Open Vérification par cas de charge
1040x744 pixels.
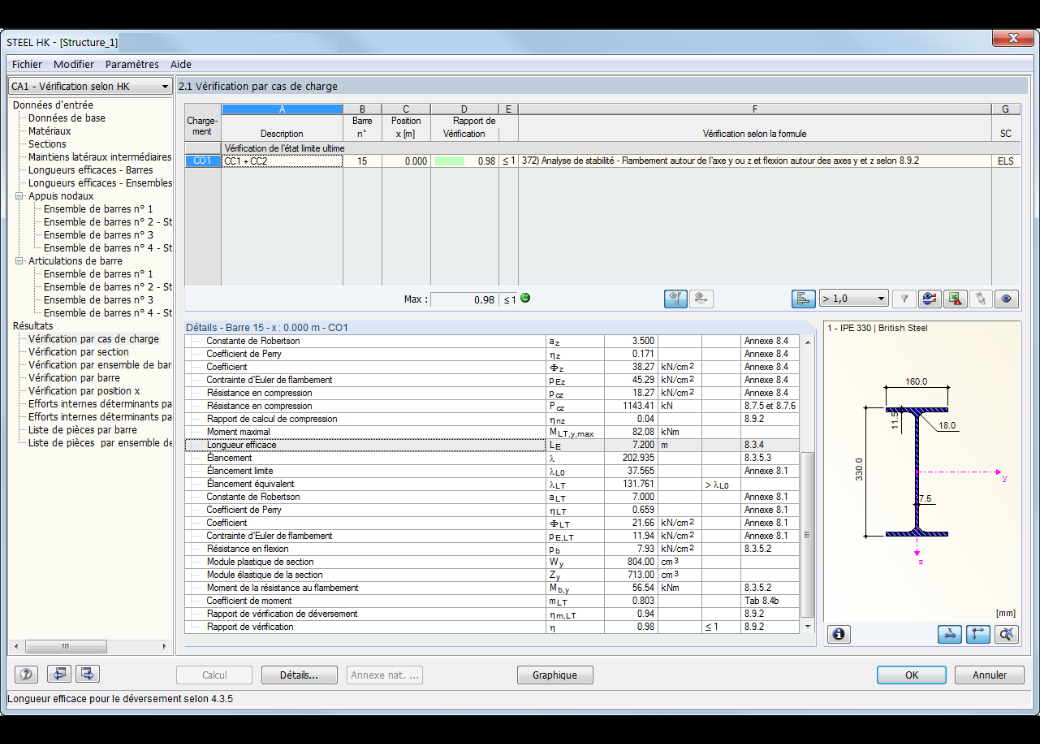[x=94, y=339]
